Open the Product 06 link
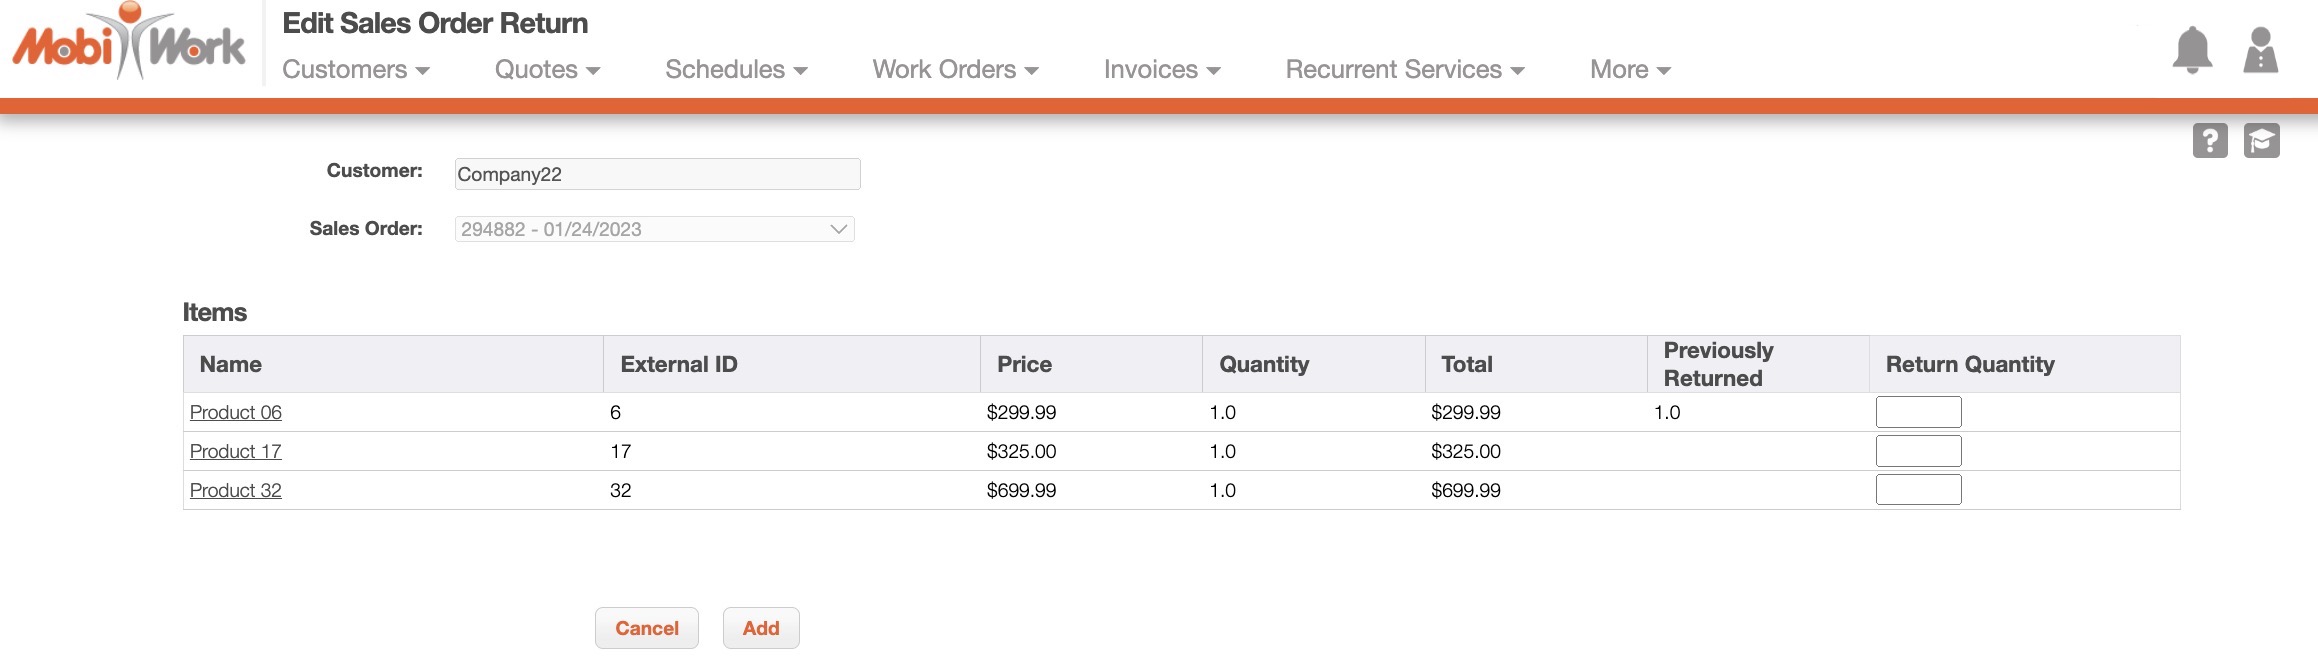Viewport: 2318px width, 672px height. (236, 412)
